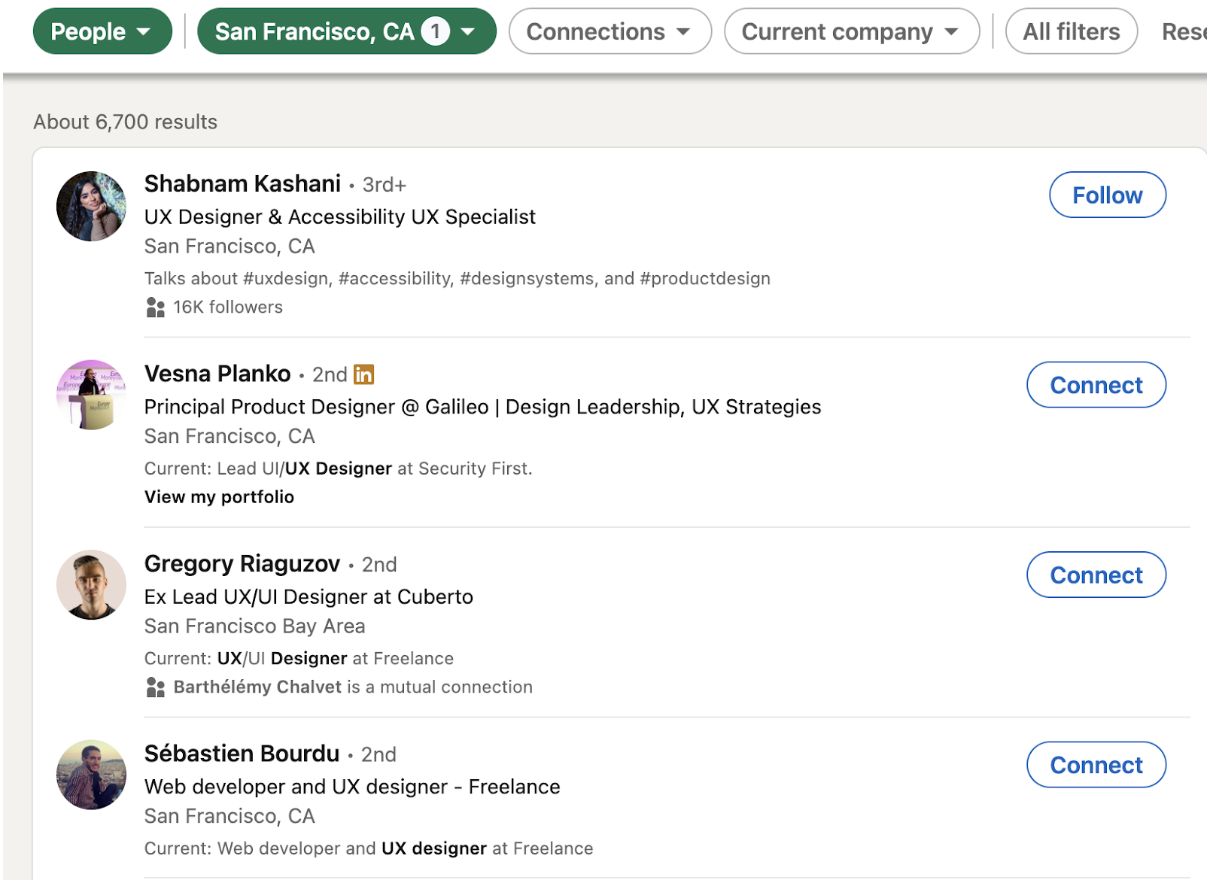This screenshot has height=886, width=1210.
Task: Connect with Sébastien Bourdu
Action: coord(1096,766)
